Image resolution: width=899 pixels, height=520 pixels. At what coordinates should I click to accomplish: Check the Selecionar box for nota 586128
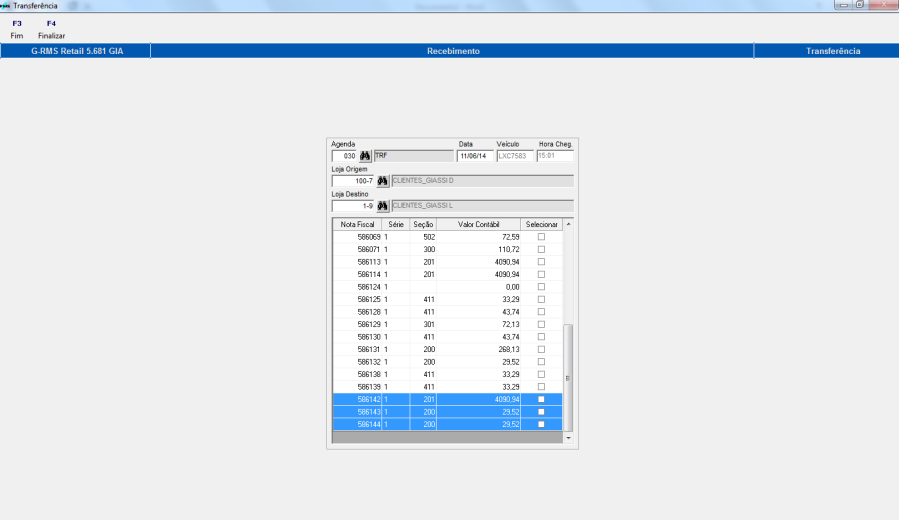pos(541,312)
